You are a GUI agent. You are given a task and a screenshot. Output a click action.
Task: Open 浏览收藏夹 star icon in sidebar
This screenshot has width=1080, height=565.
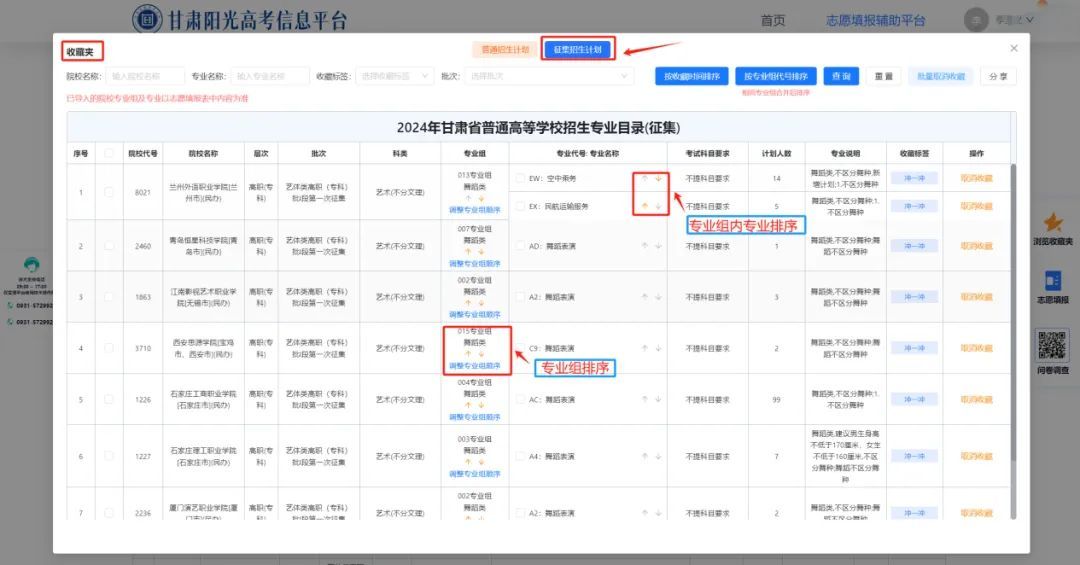pyautogui.click(x=1052, y=223)
